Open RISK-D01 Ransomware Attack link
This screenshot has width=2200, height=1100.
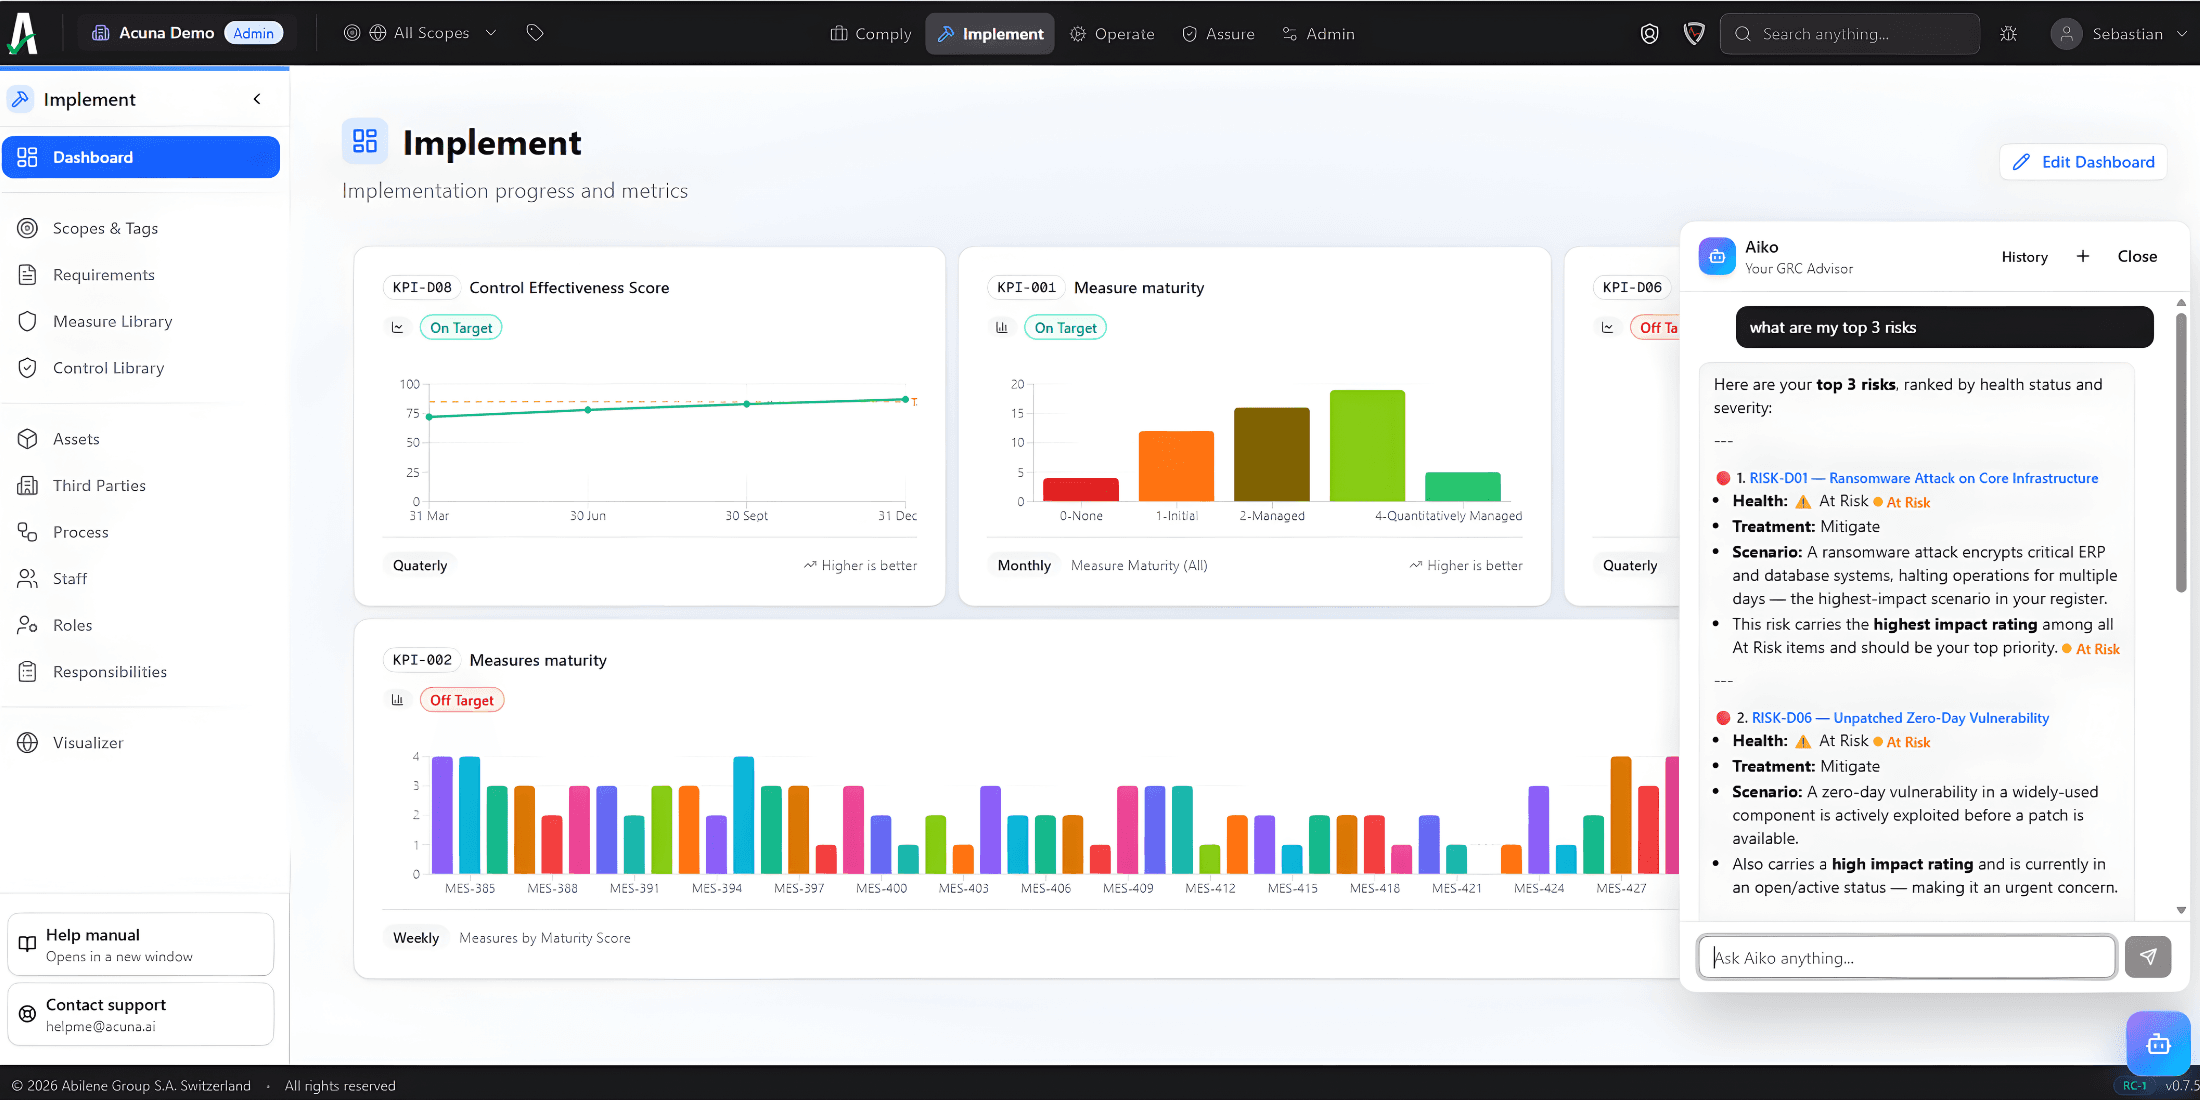pyautogui.click(x=1923, y=478)
